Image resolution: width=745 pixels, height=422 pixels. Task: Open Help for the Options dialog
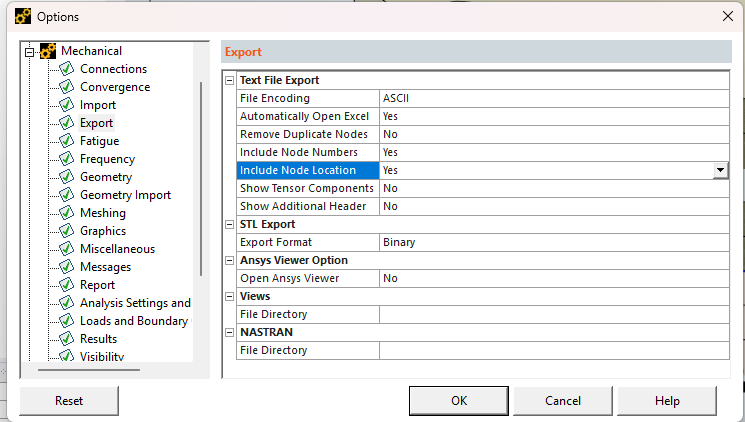[x=667, y=401]
